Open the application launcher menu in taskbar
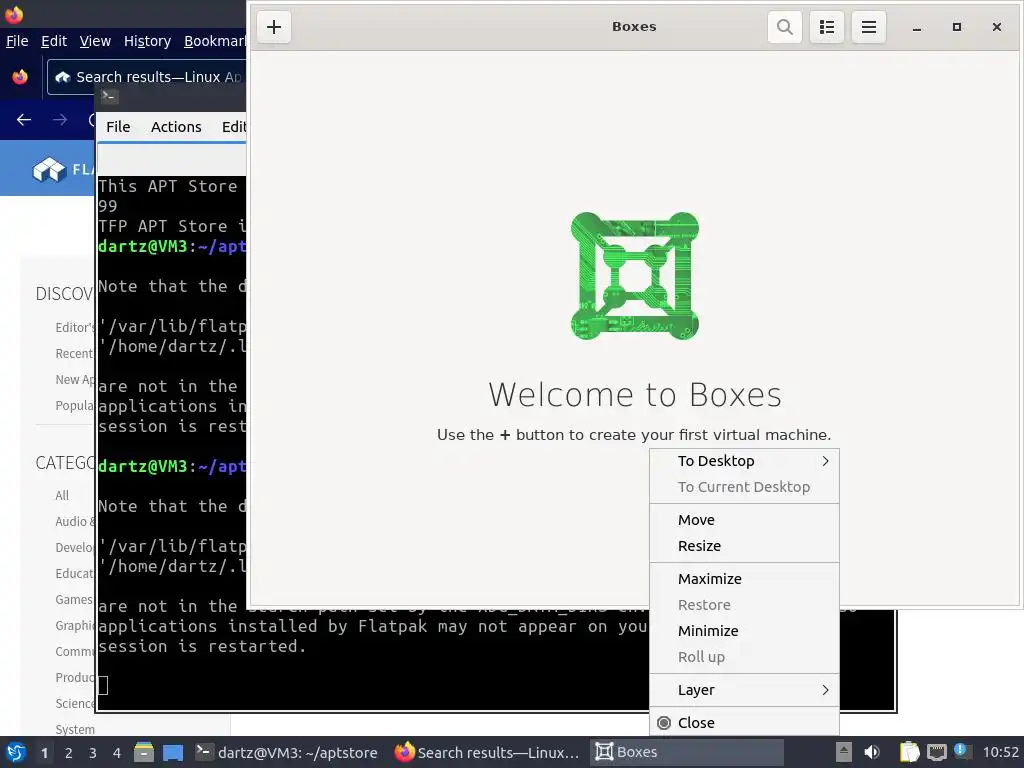Image resolution: width=1024 pixels, height=768 pixels. (x=16, y=752)
